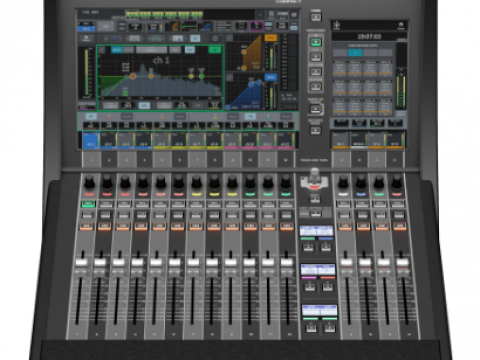Tap the green input meter strip at the top
480x360 pixels.
pos(164,15)
